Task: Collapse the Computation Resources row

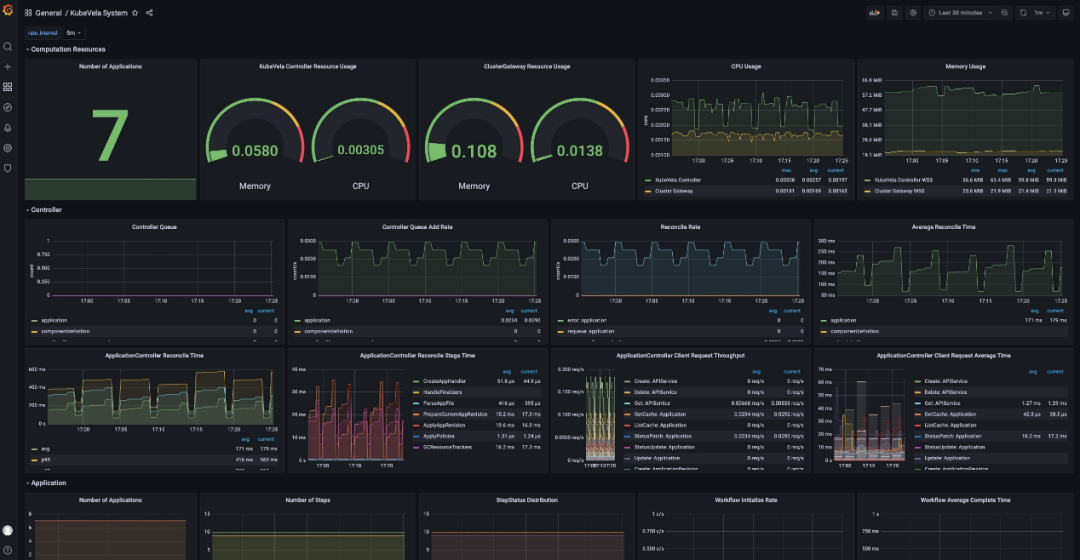Action: point(68,49)
